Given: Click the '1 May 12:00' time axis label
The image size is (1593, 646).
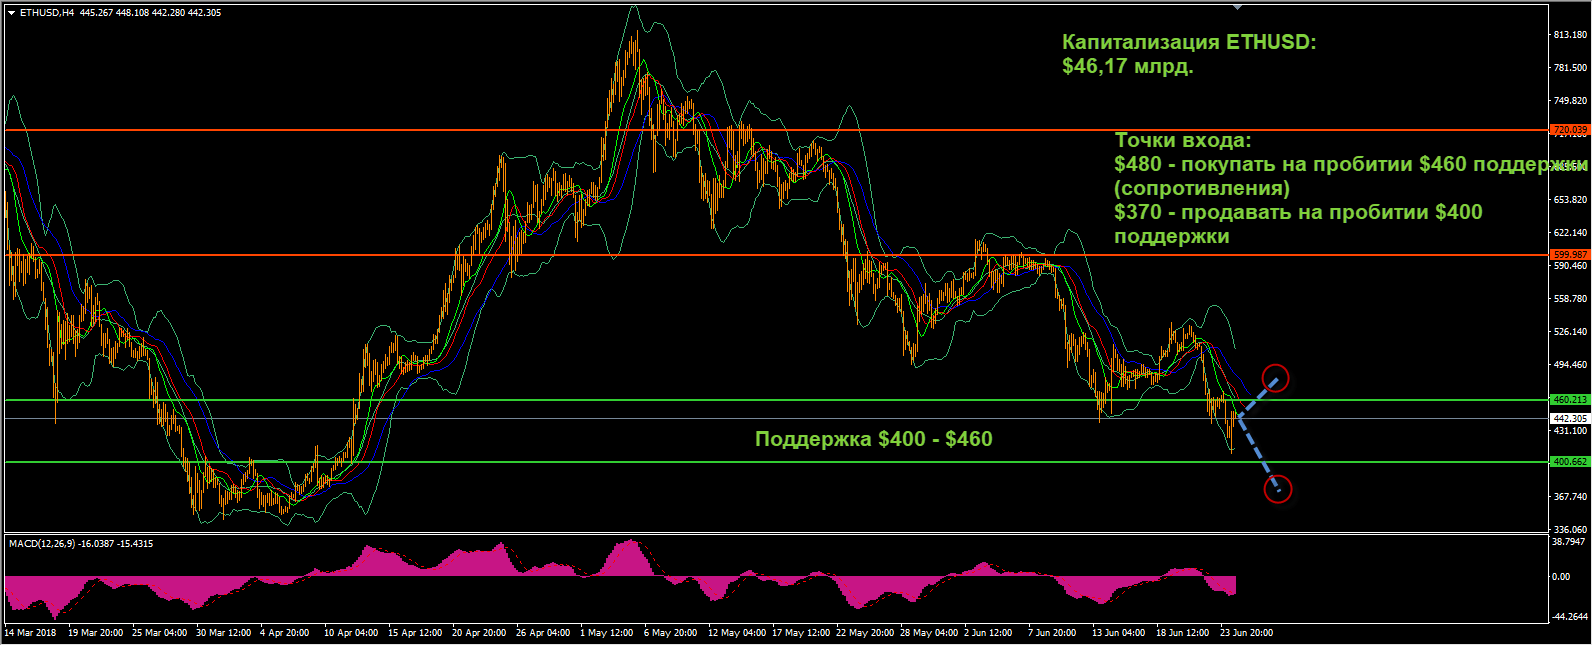Looking at the screenshot, I should pyautogui.click(x=607, y=633).
